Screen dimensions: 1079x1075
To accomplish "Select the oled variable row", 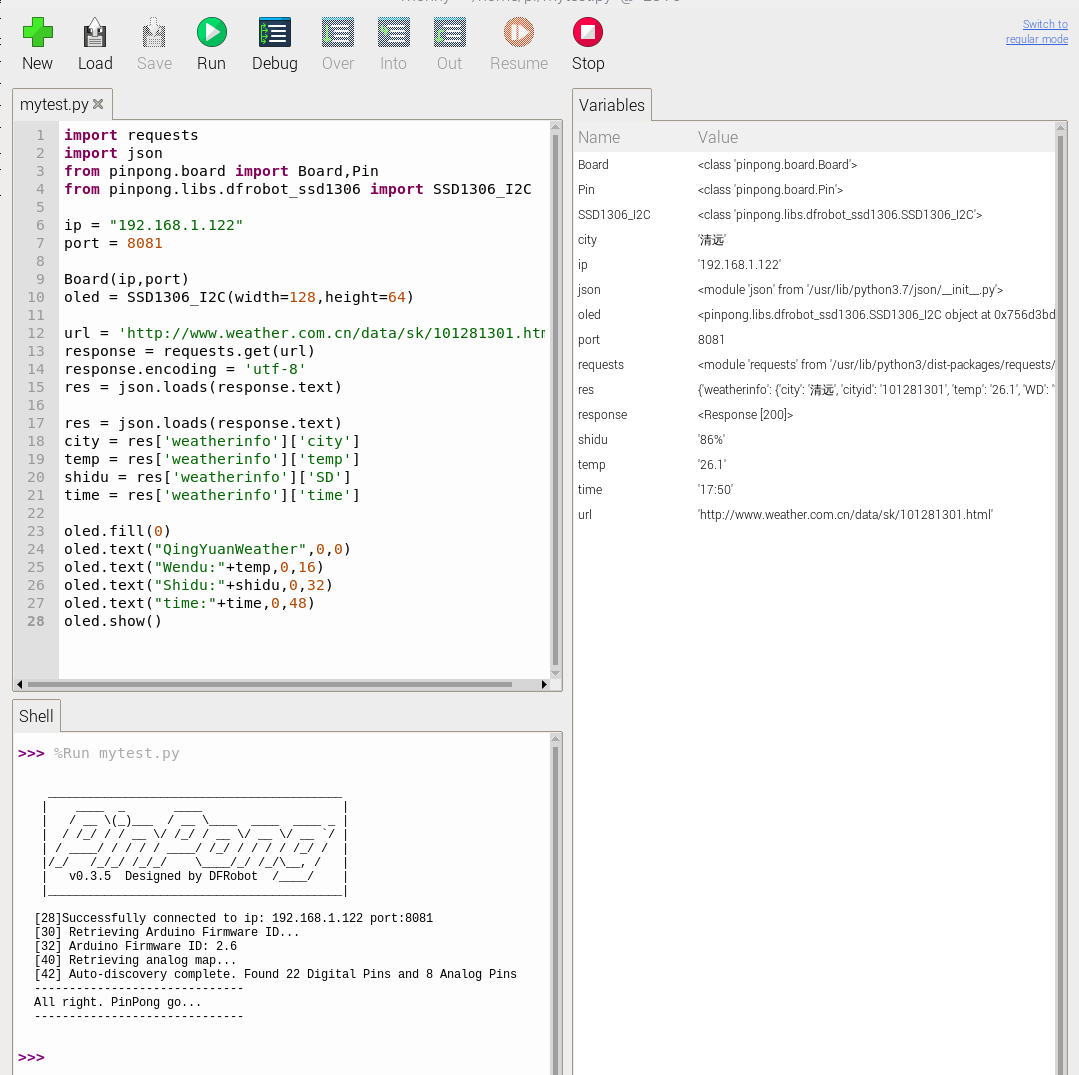I will coord(815,315).
